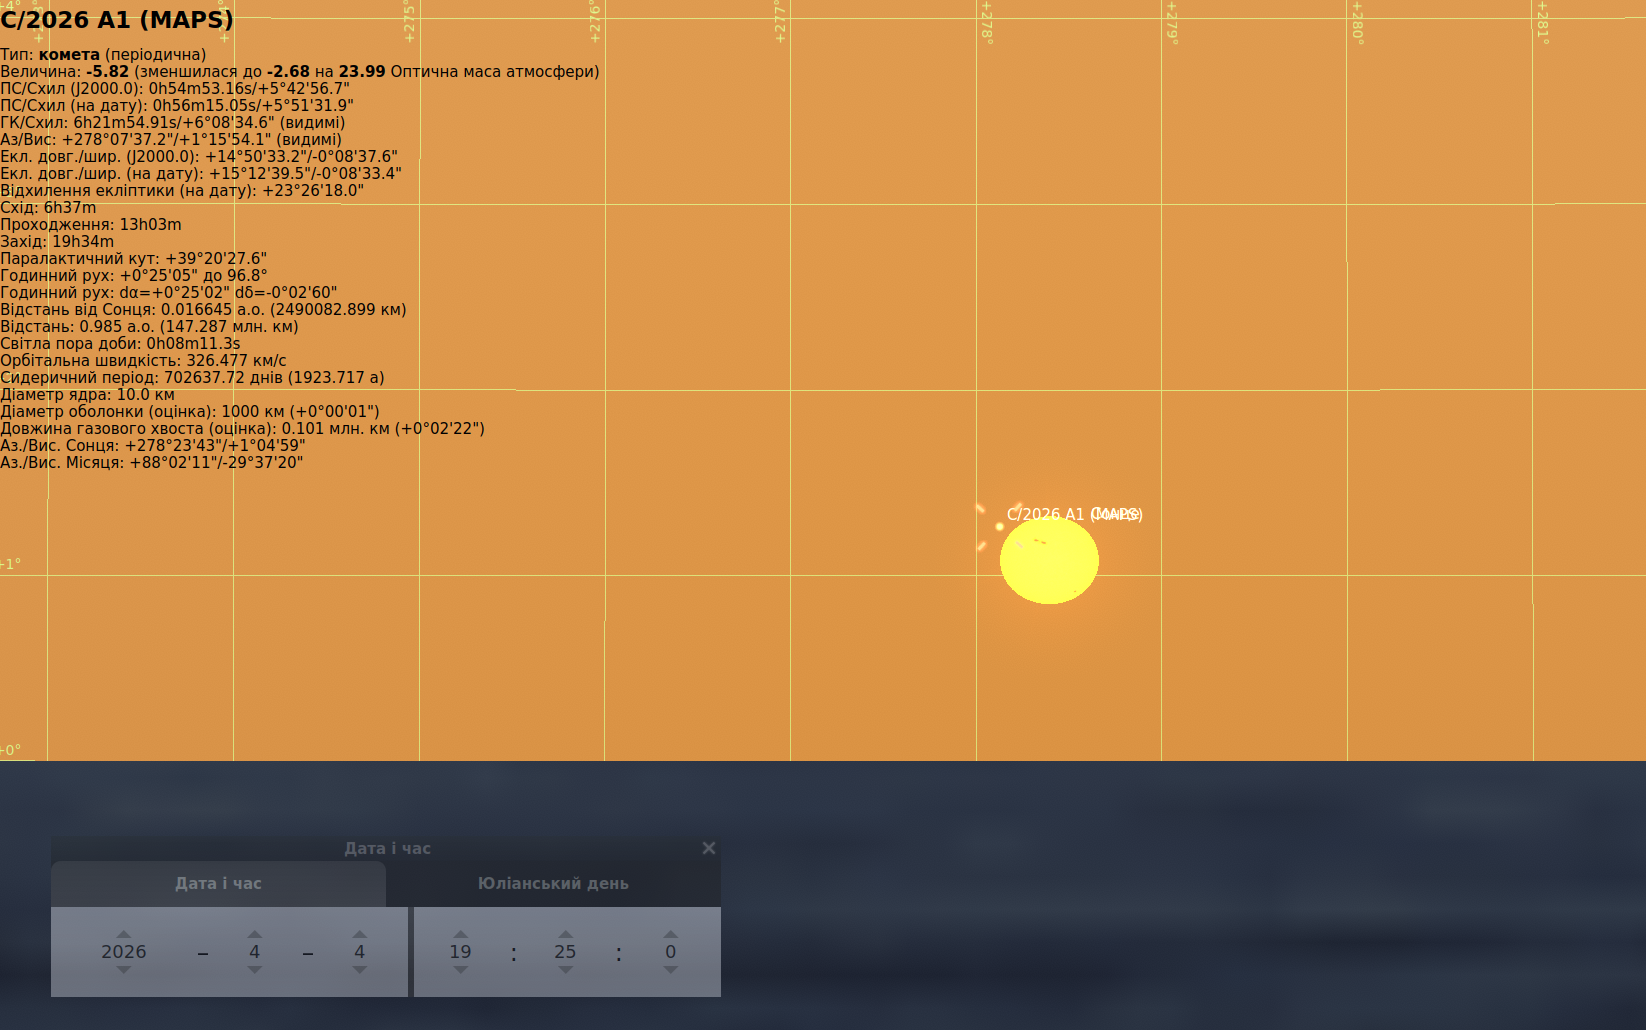Screen dimensions: 1646x1030
Task: Click the year field showing 2026
Action: 124,952
